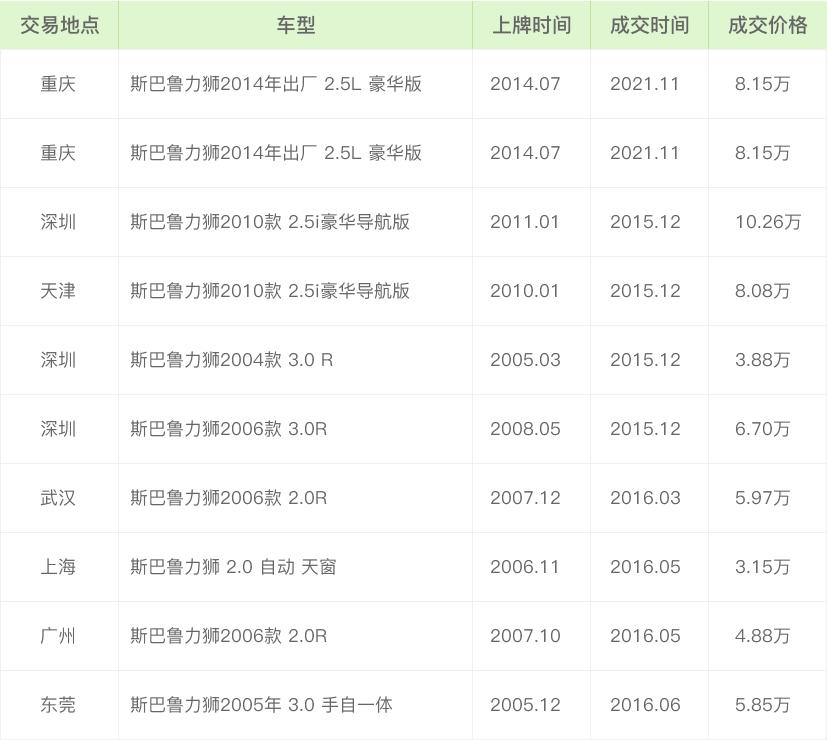Select 深圳 in the 3.88万 row

coord(58,360)
